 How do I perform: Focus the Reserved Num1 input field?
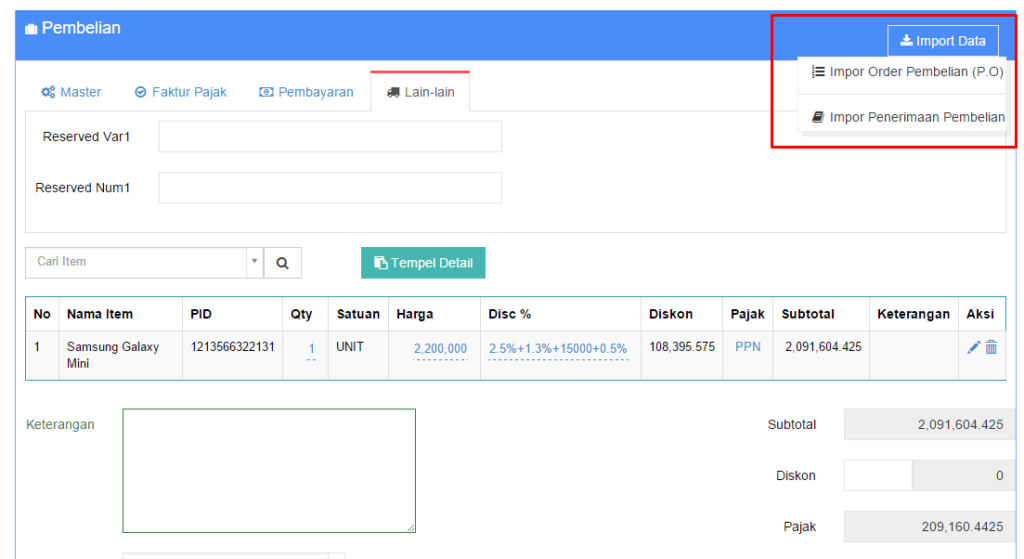pos(330,187)
